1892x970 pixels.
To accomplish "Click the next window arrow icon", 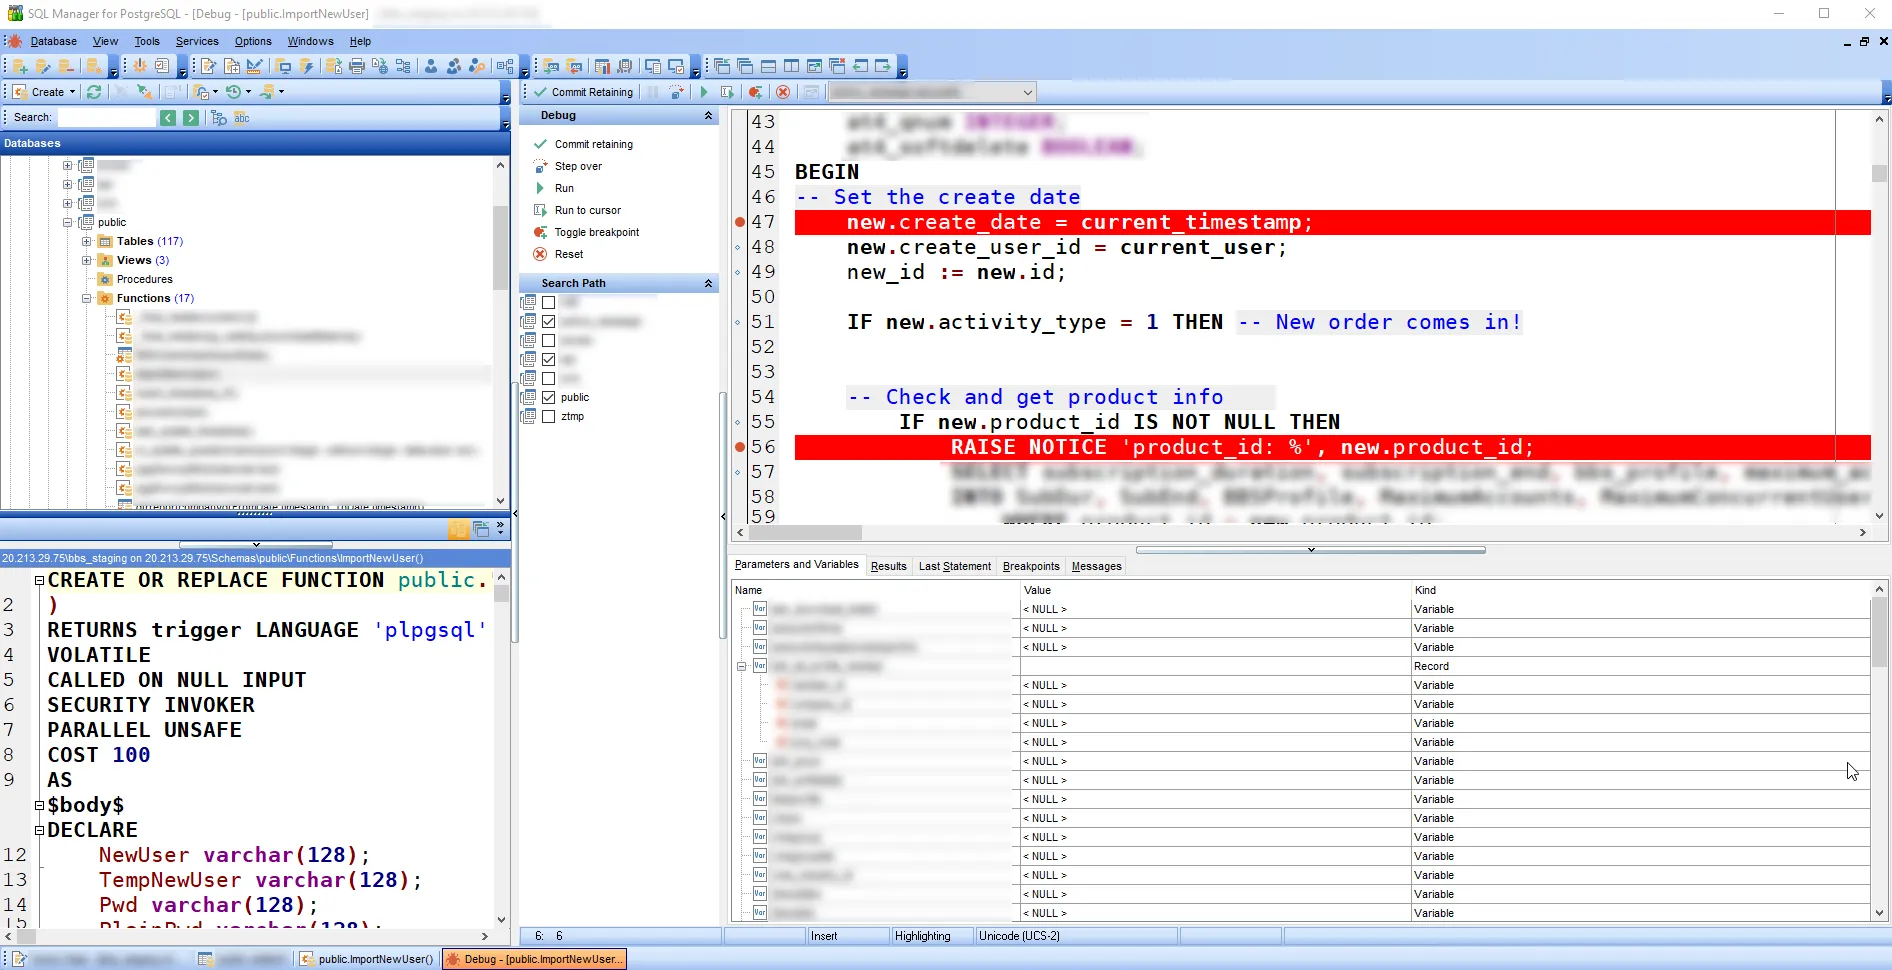I will coord(883,66).
